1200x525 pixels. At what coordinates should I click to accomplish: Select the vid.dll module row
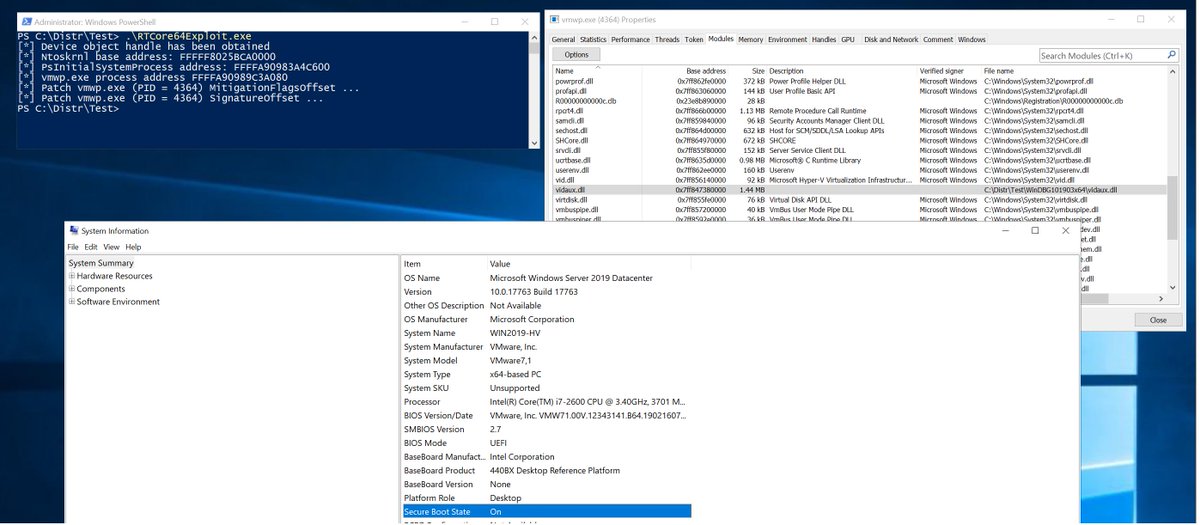coord(859,180)
